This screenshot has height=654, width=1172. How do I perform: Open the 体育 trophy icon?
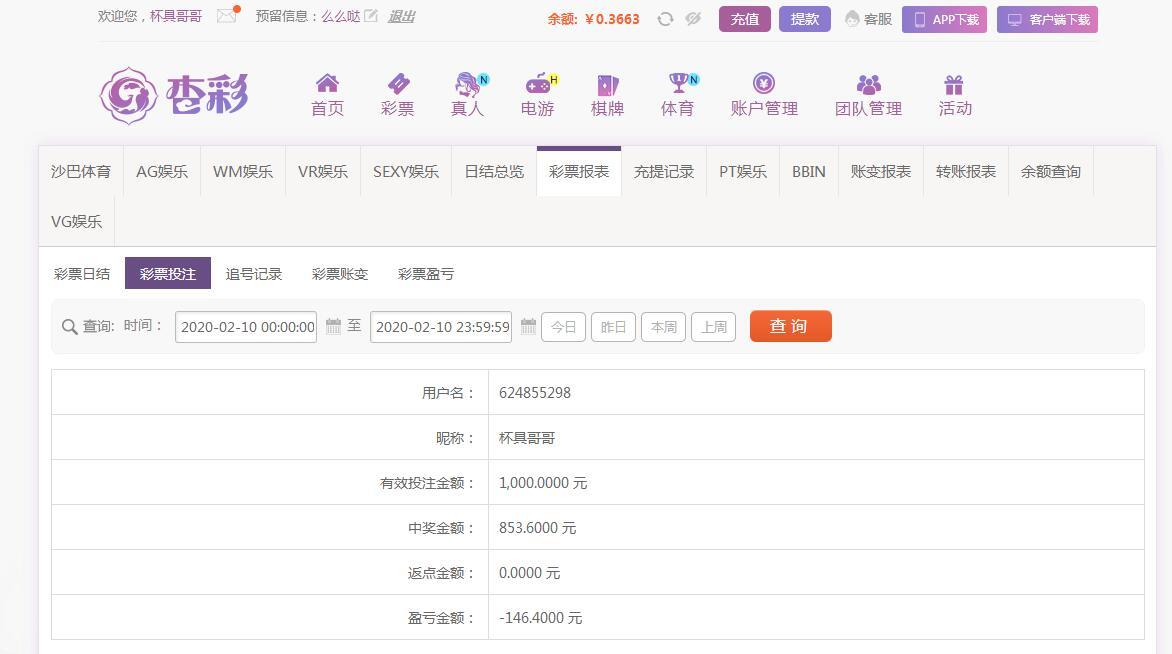click(x=678, y=84)
